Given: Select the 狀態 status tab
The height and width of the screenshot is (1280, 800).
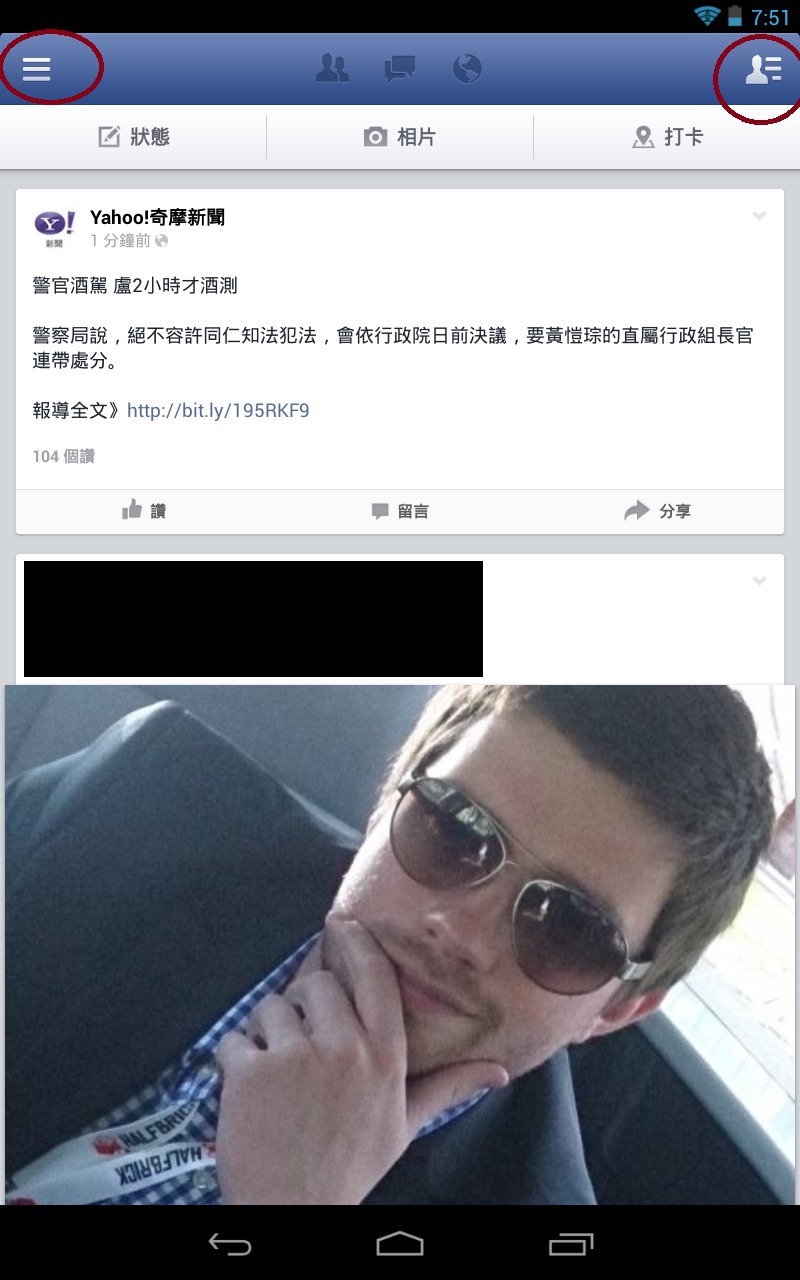Looking at the screenshot, I should click(x=134, y=137).
